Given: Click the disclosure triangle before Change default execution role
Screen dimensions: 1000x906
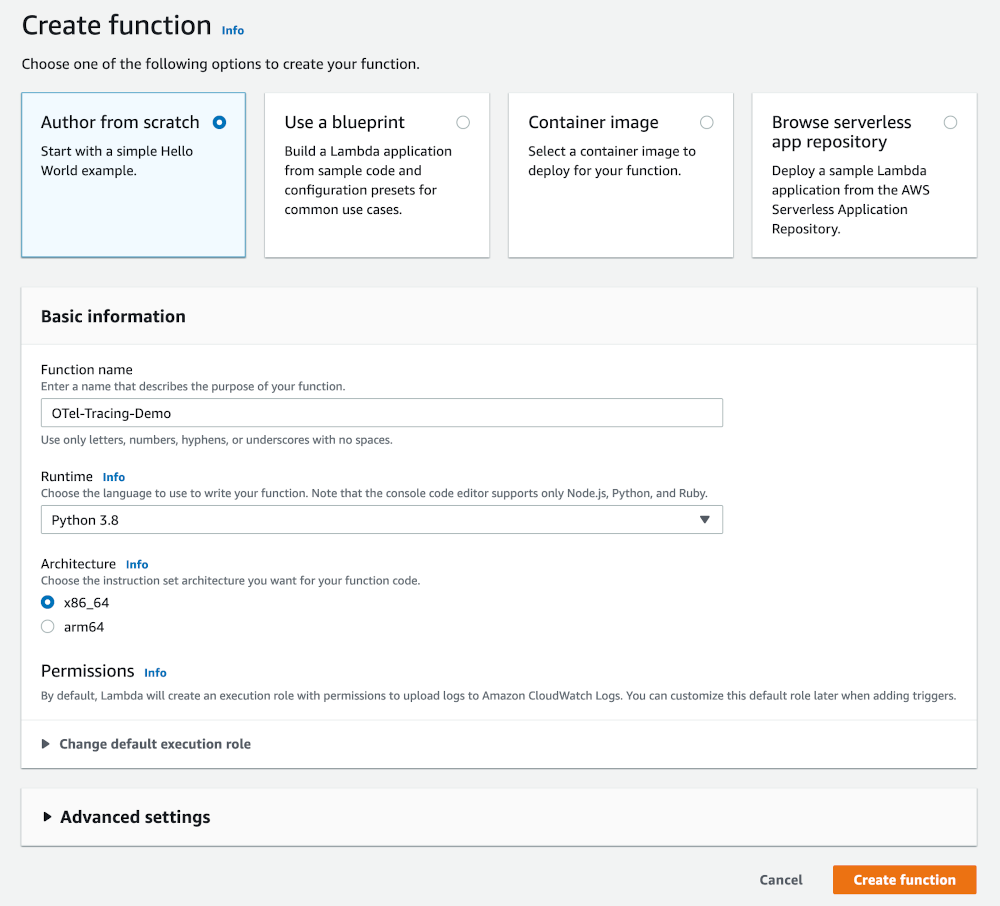Looking at the screenshot, I should pyautogui.click(x=45, y=744).
